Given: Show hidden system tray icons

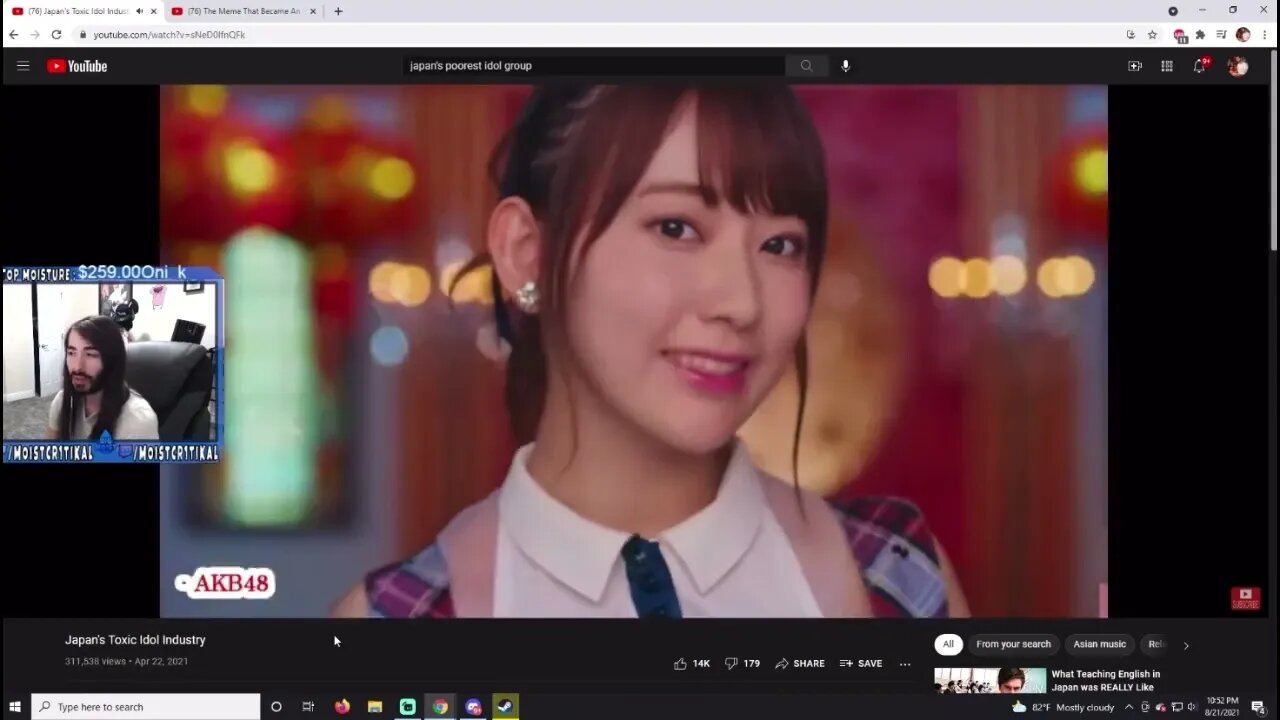Looking at the screenshot, I should click(x=1129, y=707).
